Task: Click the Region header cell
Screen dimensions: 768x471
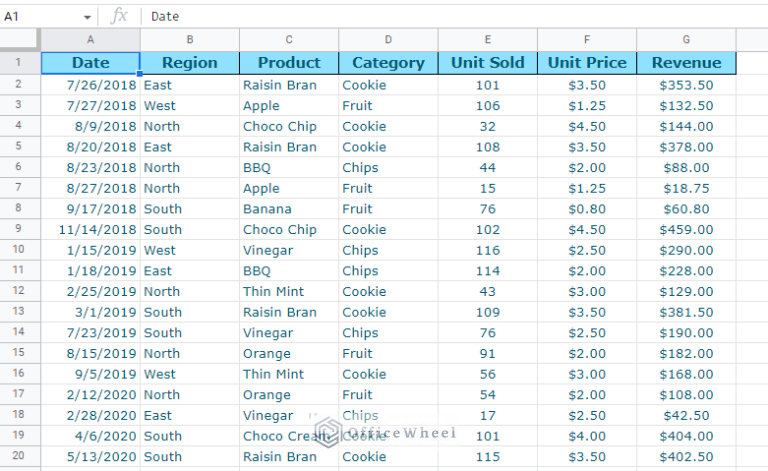Action: [x=189, y=62]
